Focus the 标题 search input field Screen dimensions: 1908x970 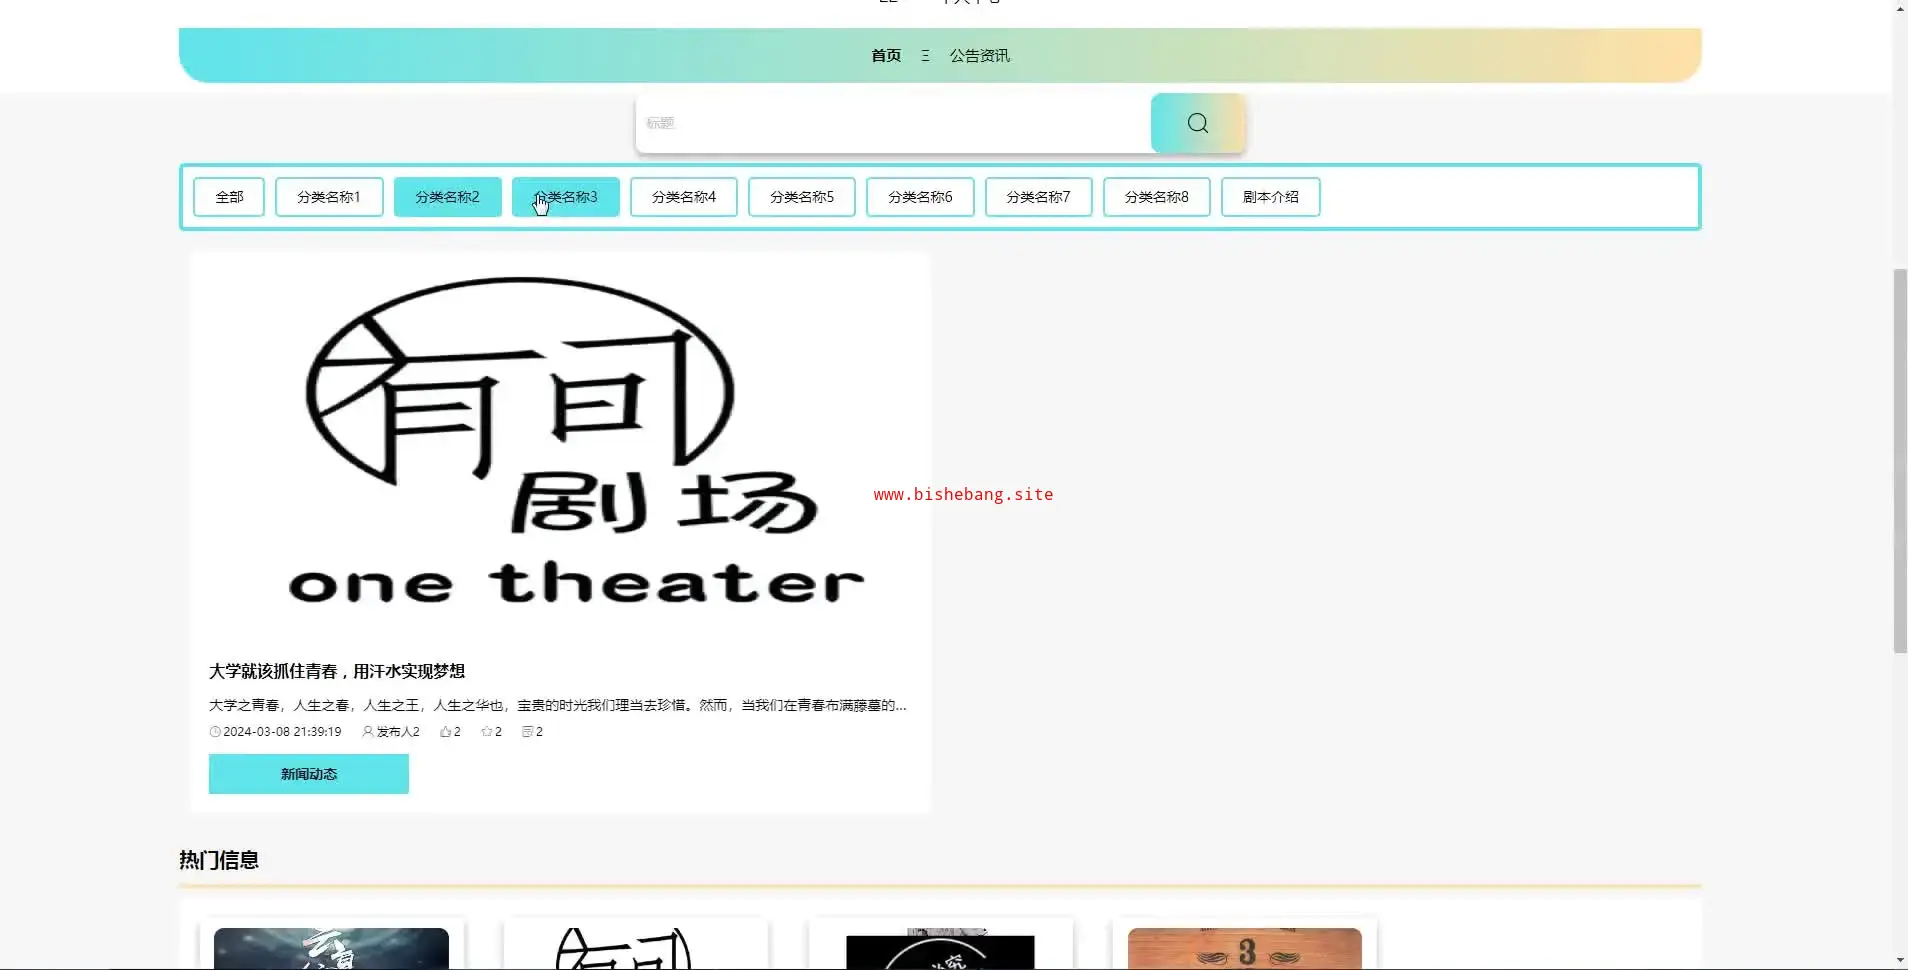tap(892, 123)
